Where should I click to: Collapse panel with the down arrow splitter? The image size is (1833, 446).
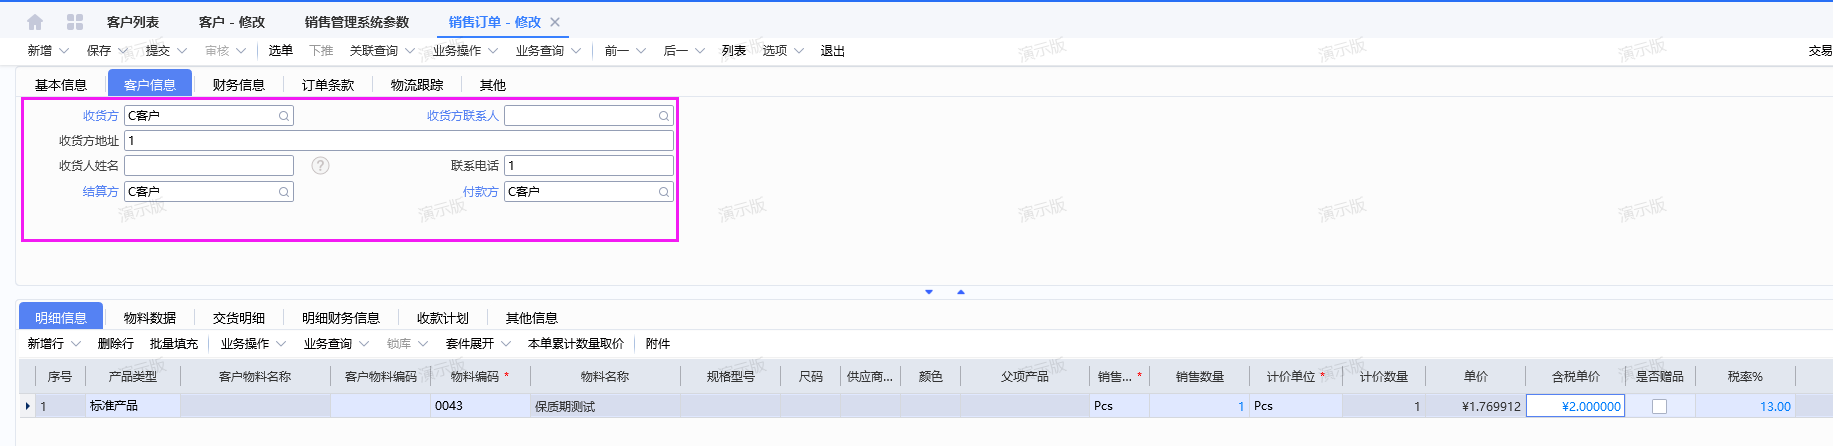(x=929, y=292)
